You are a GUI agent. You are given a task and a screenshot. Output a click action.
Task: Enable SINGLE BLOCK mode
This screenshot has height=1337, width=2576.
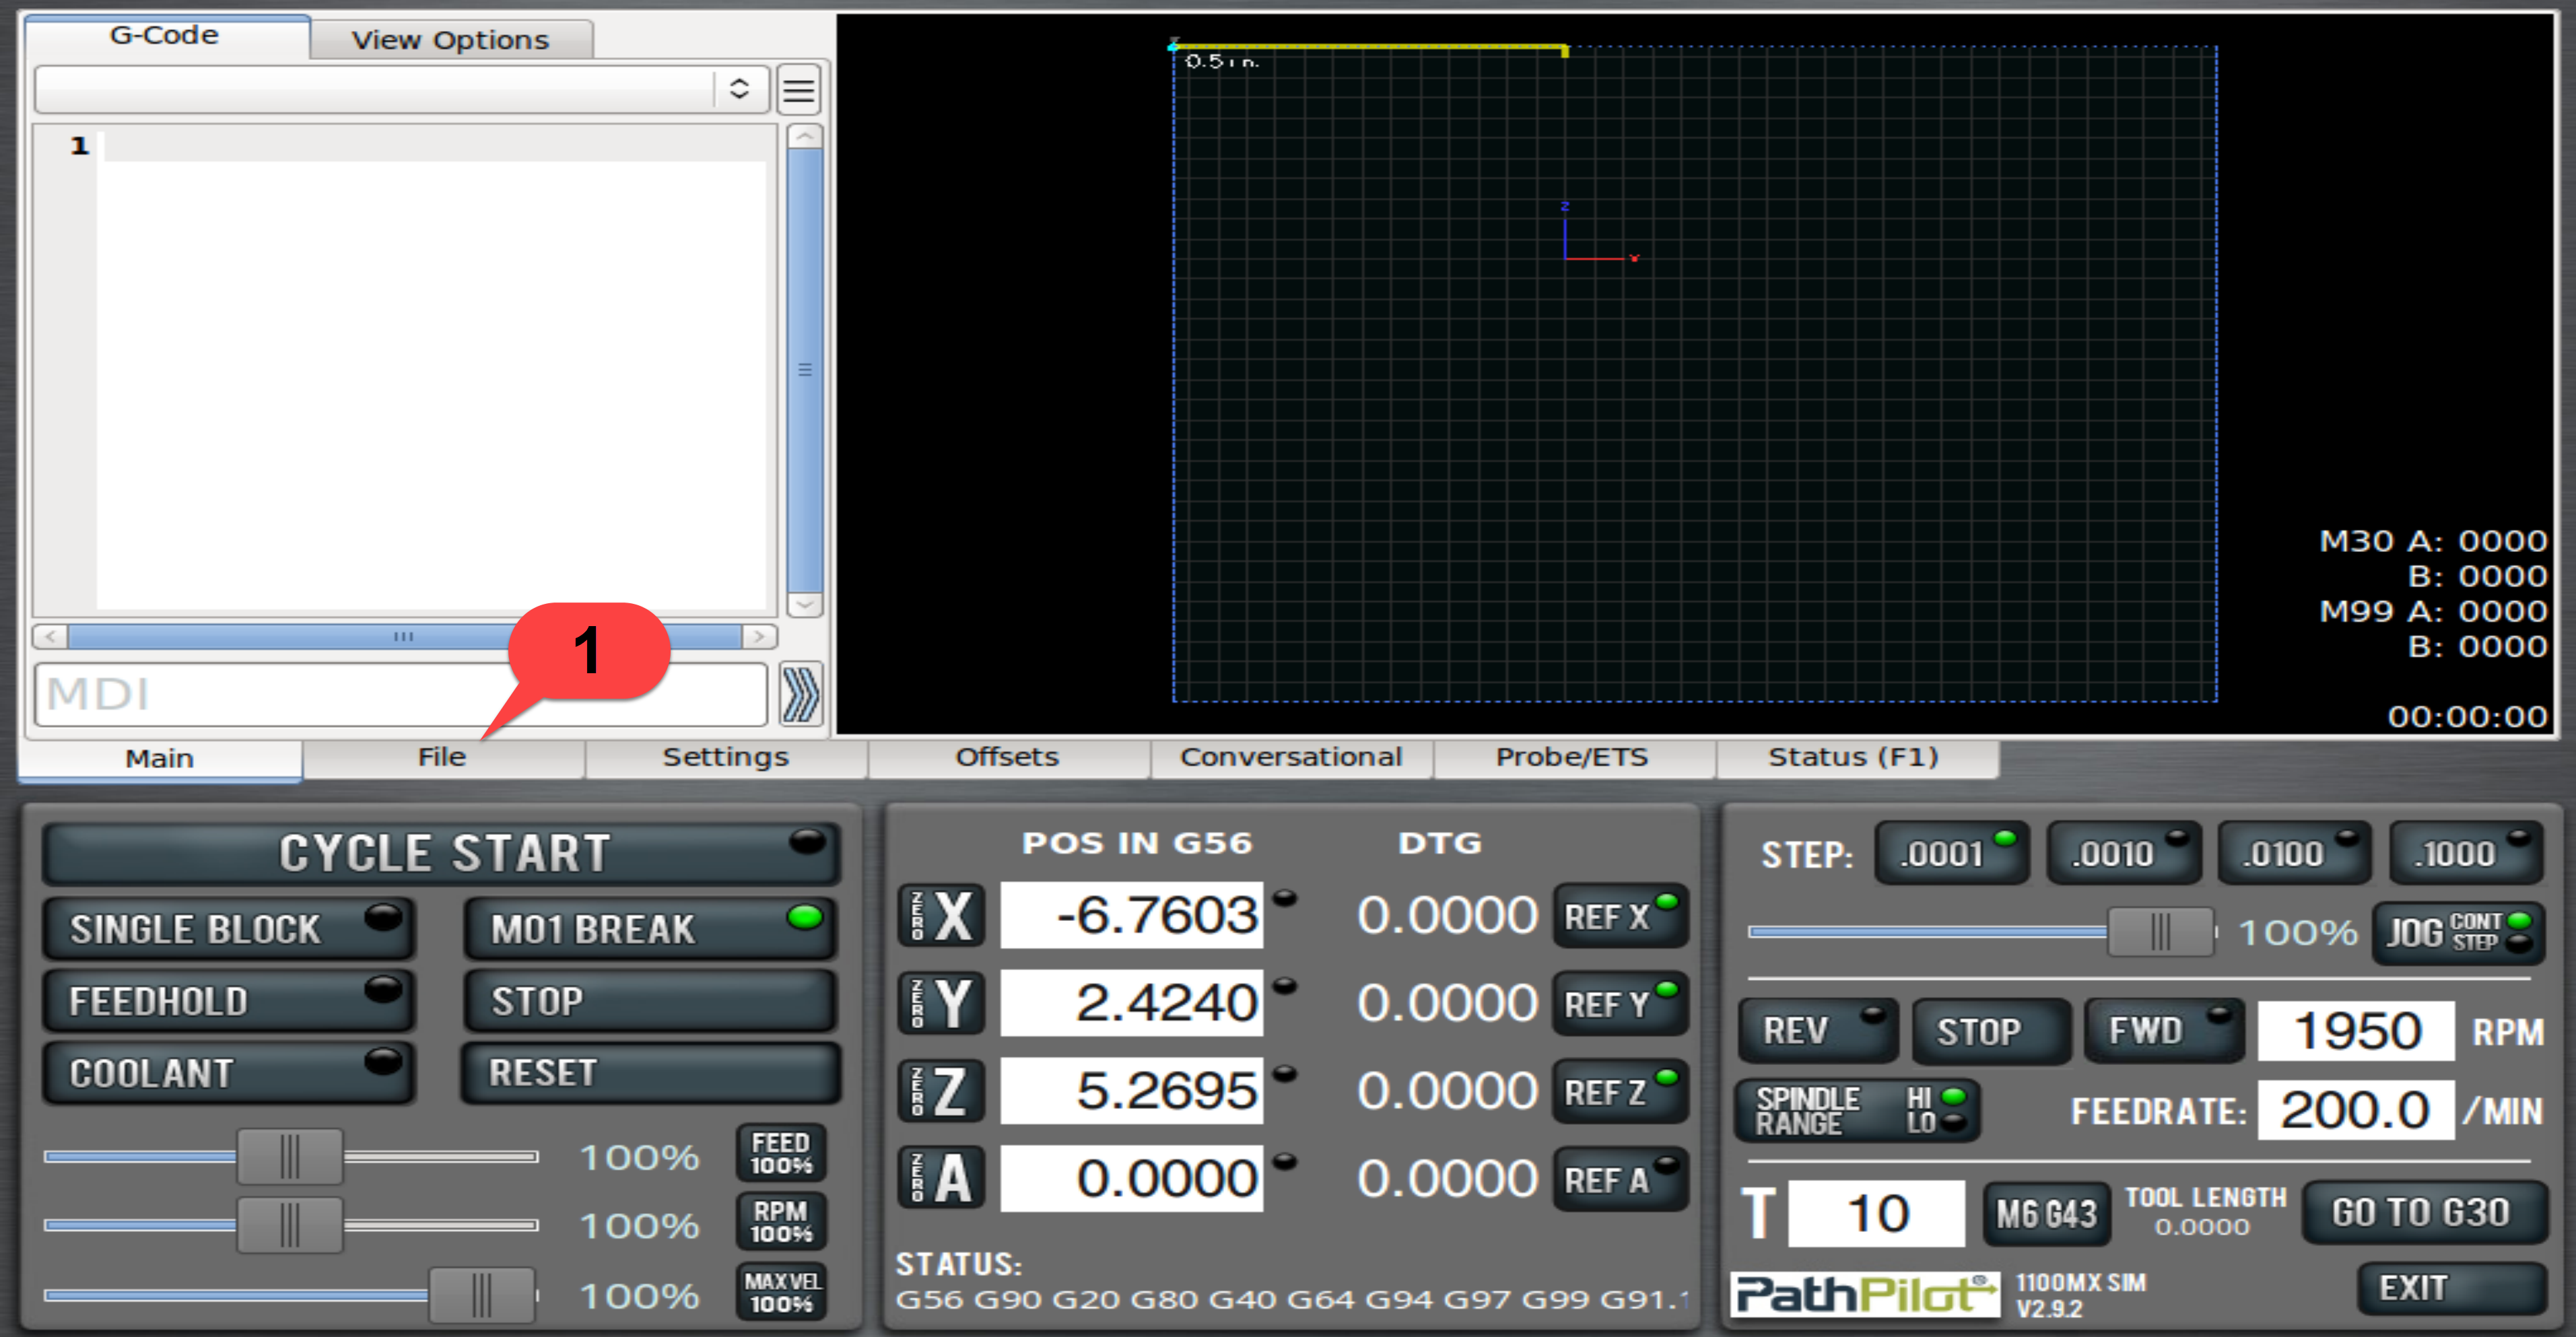(x=228, y=928)
